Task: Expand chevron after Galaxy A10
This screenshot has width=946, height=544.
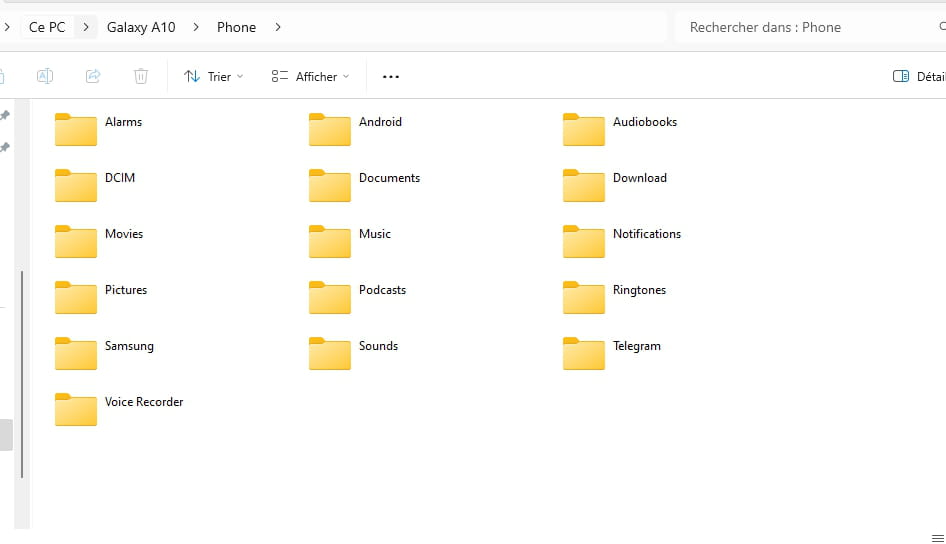Action: 196,27
